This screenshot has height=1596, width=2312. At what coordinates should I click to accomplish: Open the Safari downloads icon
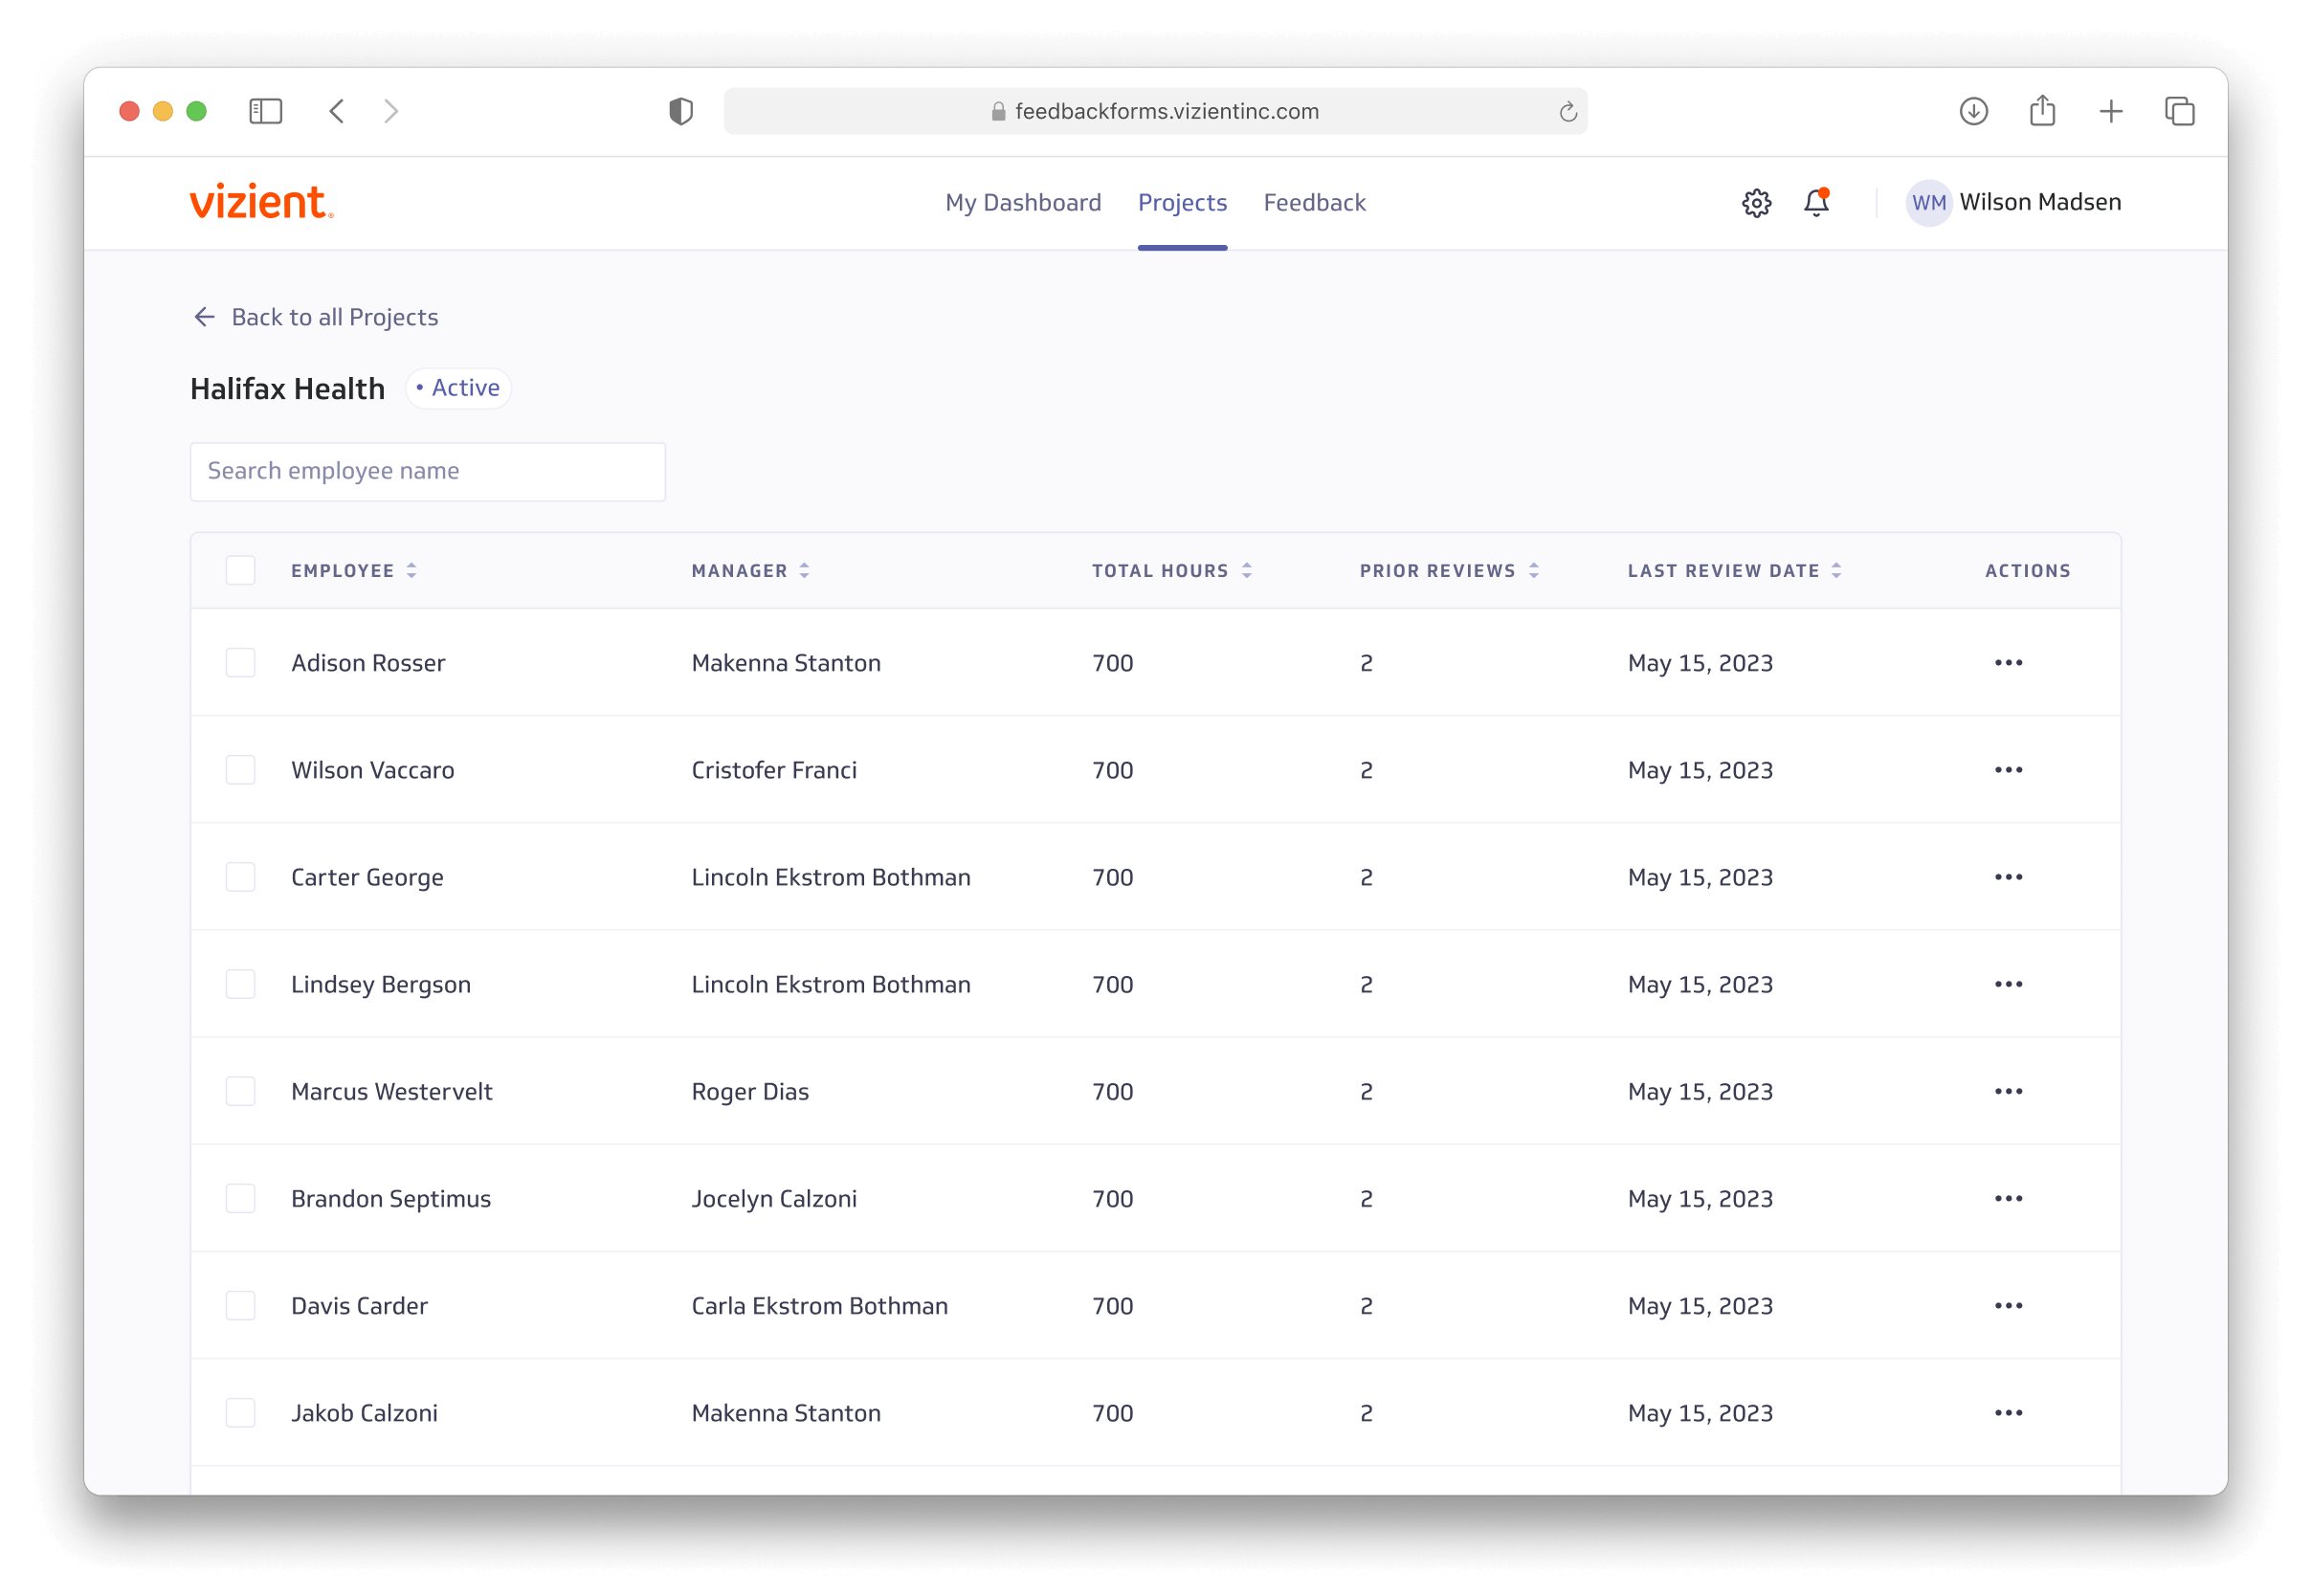(x=1973, y=111)
